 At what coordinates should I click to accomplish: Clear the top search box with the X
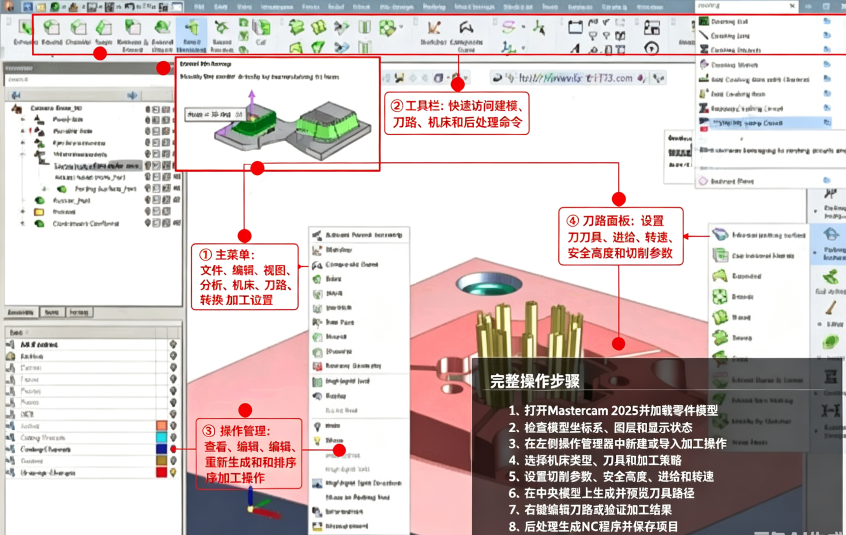(792, 6)
